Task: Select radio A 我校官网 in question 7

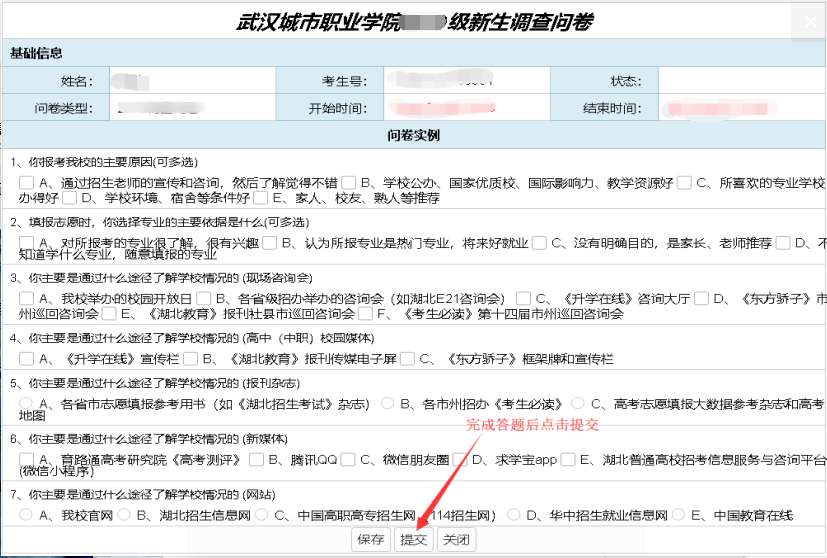Action: click(26, 514)
